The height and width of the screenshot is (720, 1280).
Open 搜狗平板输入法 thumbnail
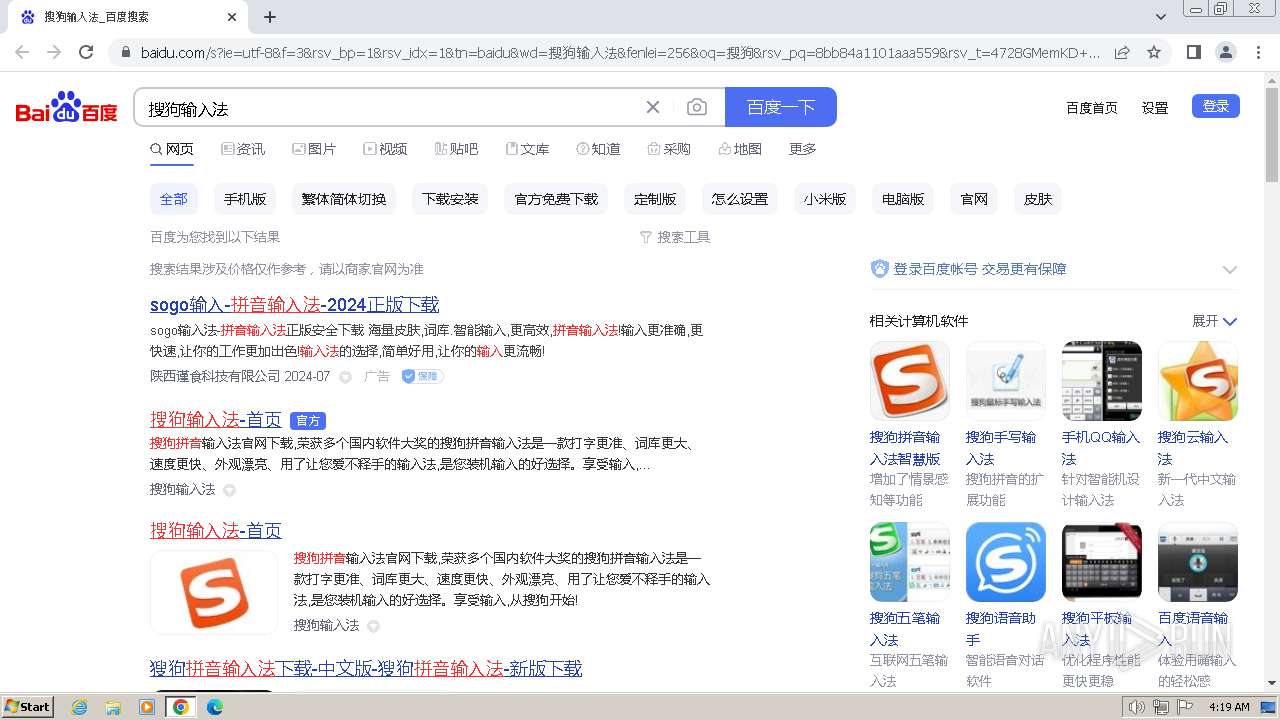pyautogui.click(x=1101, y=561)
